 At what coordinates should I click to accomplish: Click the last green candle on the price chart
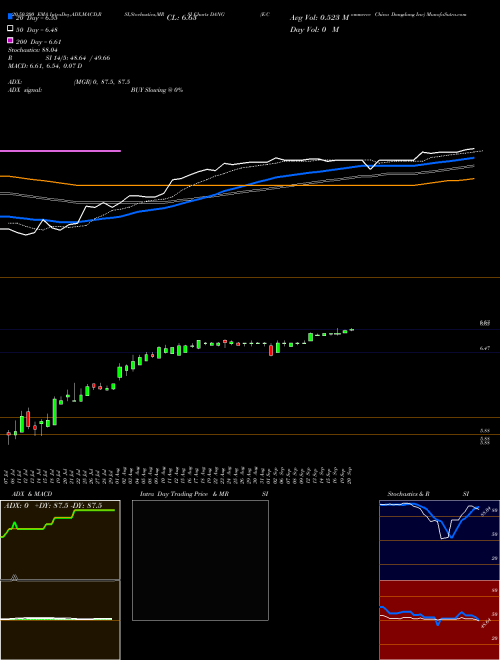click(x=351, y=330)
